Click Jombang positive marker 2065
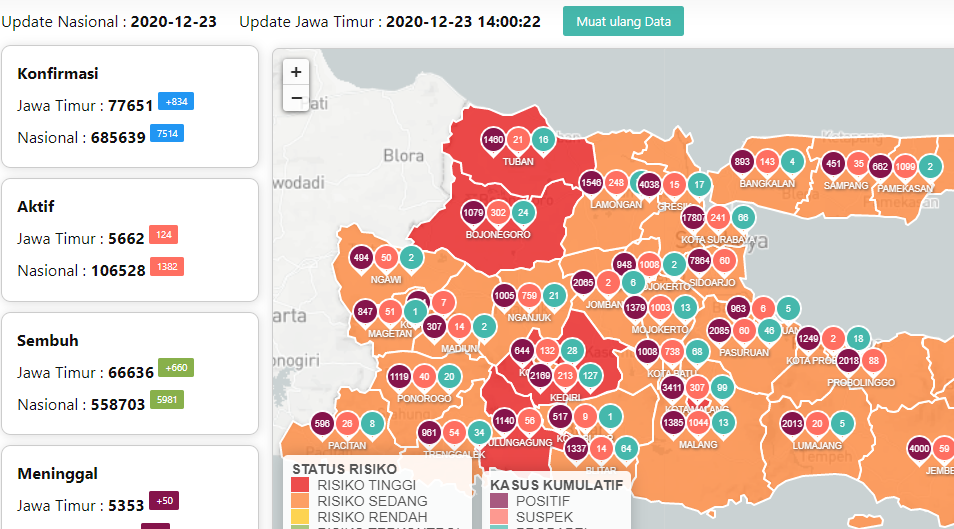954x529 pixels. coord(583,282)
